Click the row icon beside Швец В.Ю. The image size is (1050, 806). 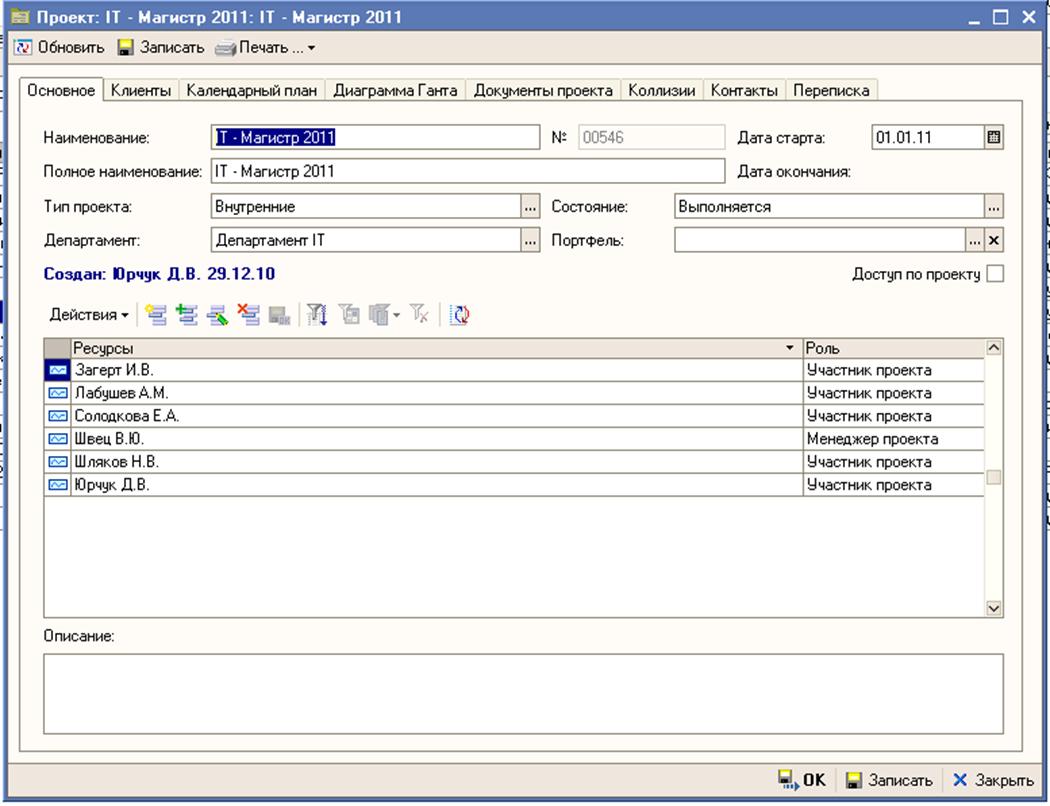click(x=58, y=439)
